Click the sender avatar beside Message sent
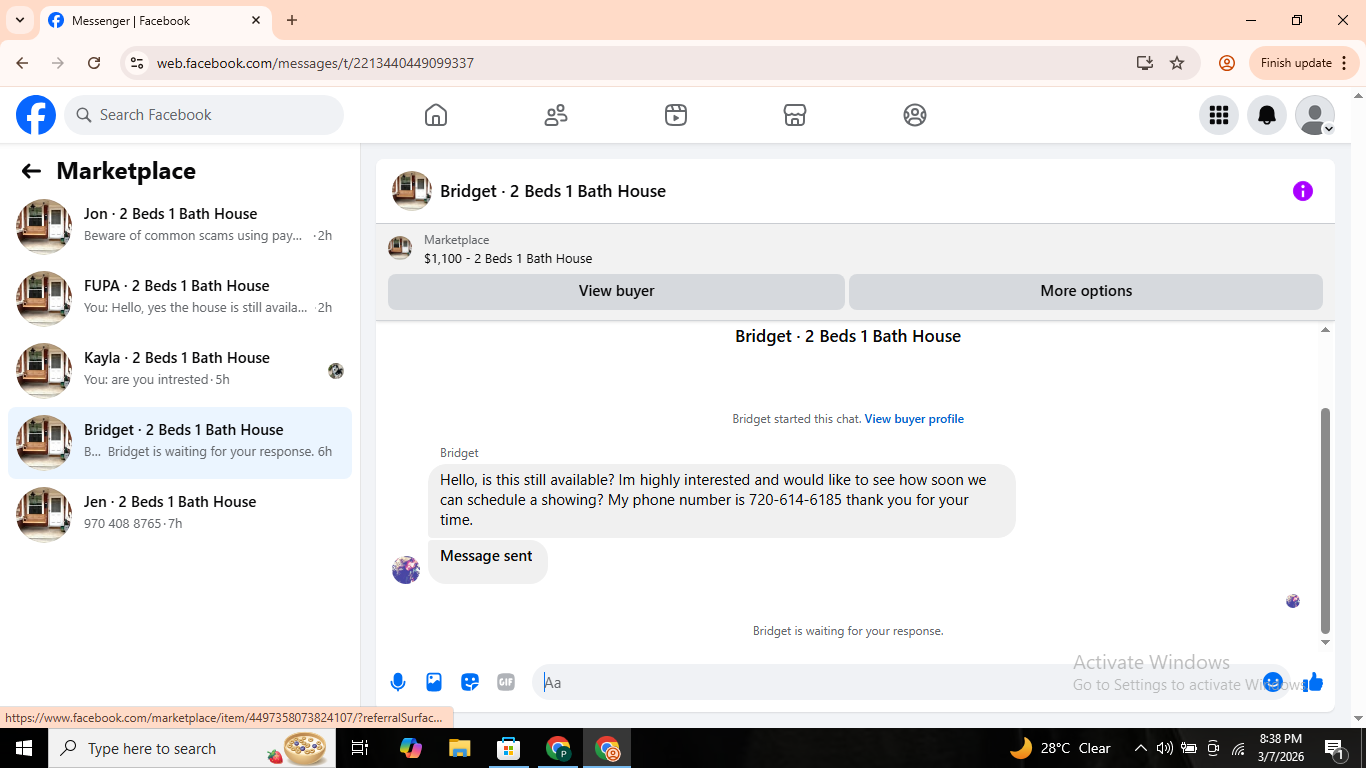This screenshot has width=1366, height=768. click(406, 570)
